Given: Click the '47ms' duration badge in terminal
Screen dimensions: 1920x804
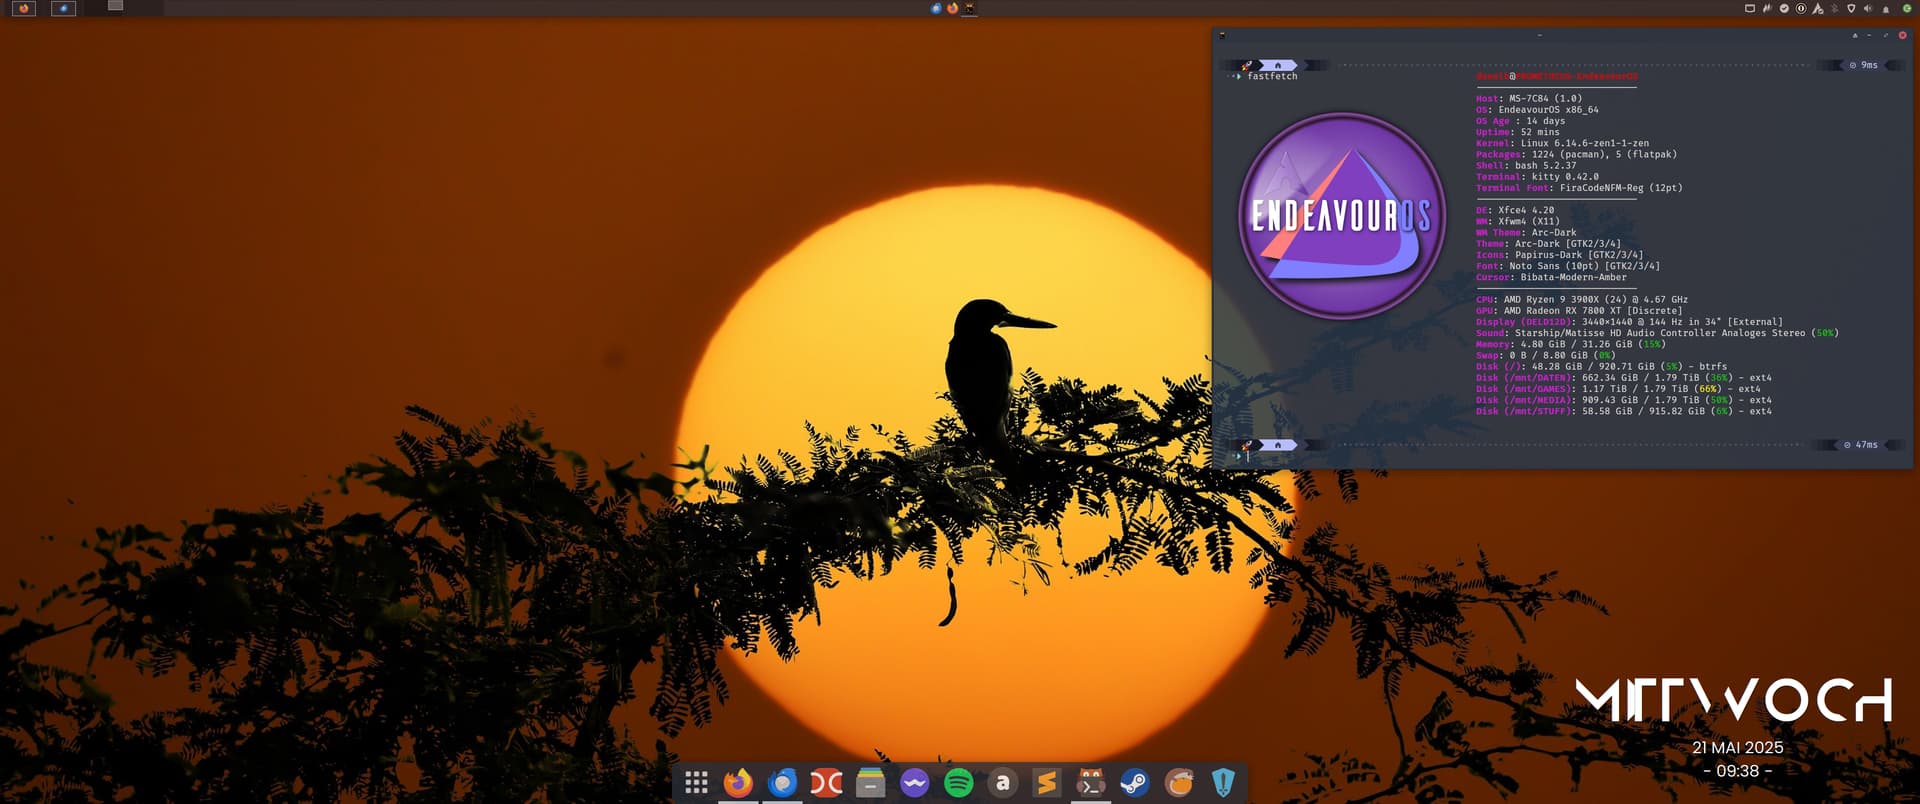Looking at the screenshot, I should click(x=1860, y=445).
